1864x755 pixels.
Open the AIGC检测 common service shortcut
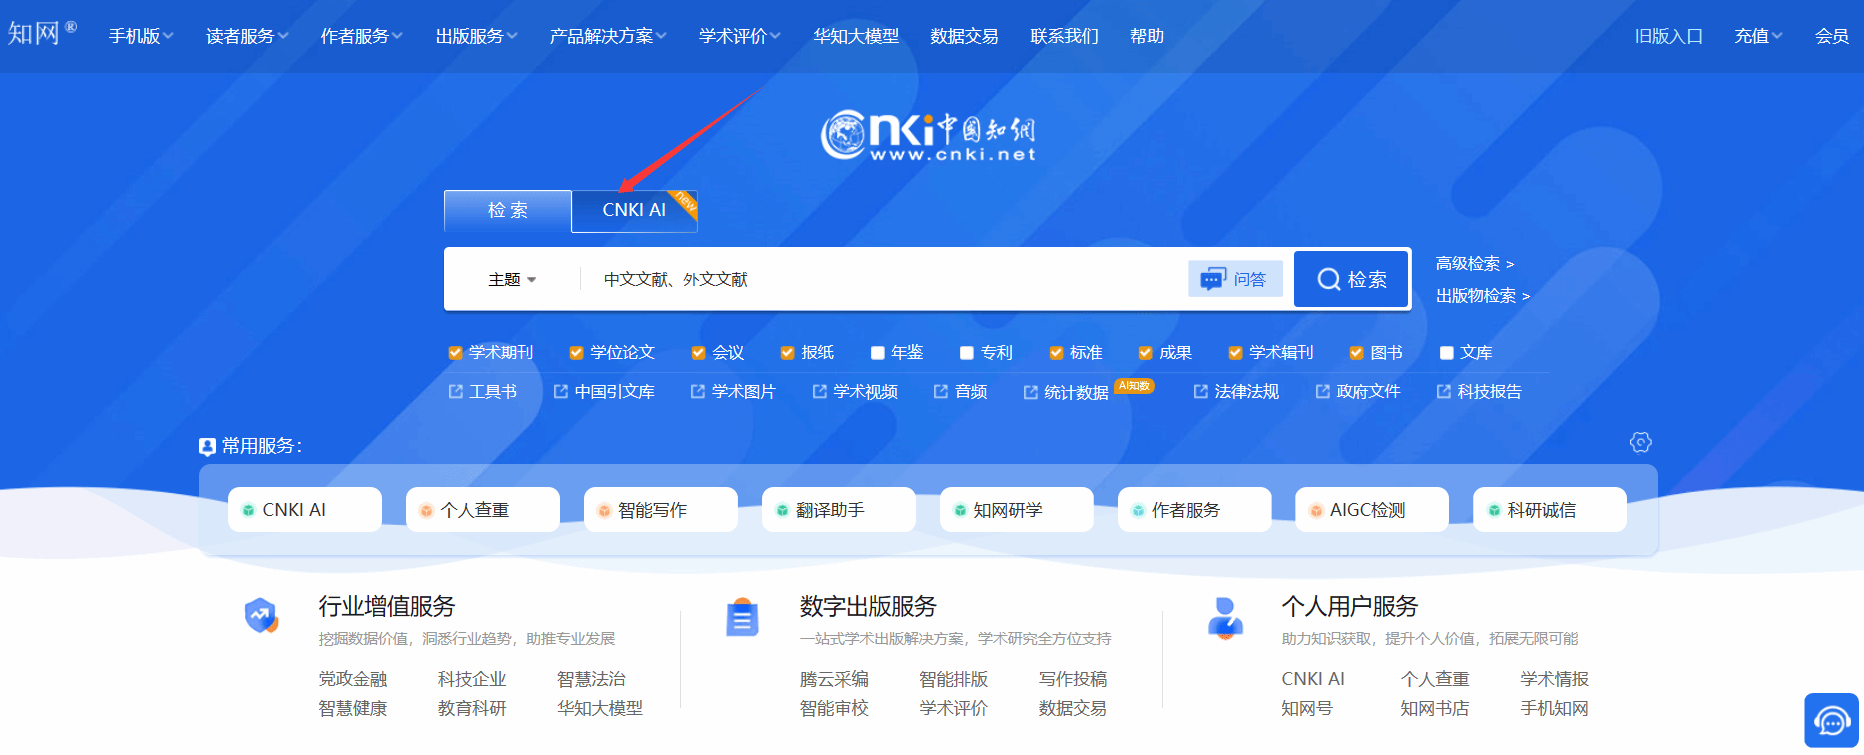(1370, 510)
